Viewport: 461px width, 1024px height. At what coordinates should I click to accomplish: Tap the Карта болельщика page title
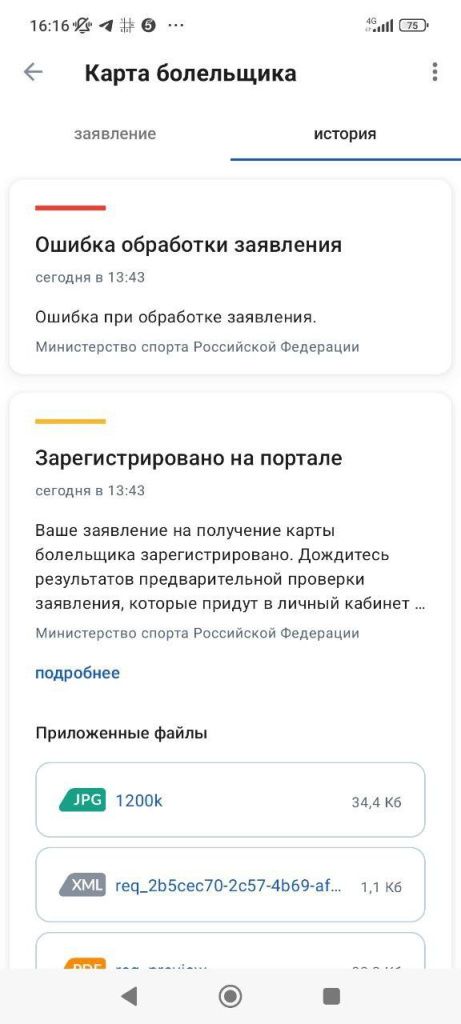point(191,73)
